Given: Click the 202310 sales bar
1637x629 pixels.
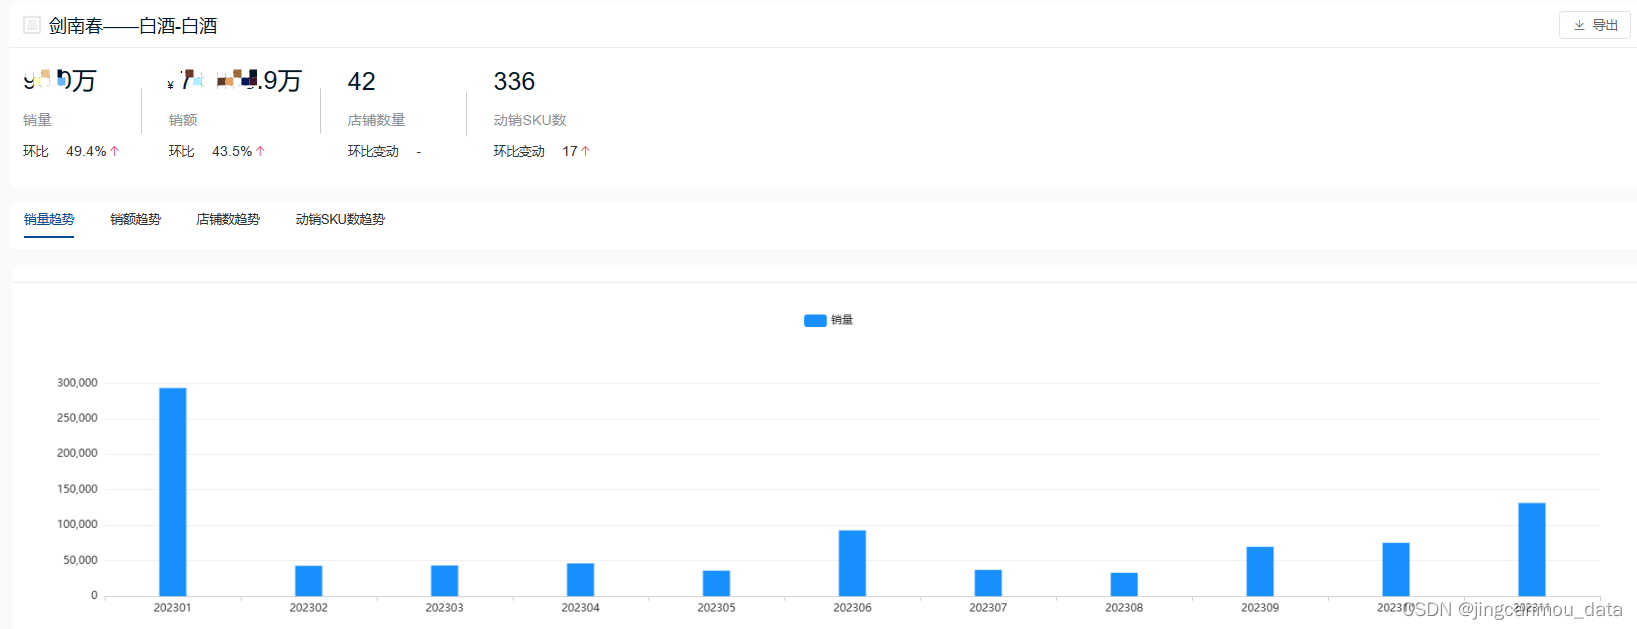Looking at the screenshot, I should pyautogui.click(x=1396, y=569).
